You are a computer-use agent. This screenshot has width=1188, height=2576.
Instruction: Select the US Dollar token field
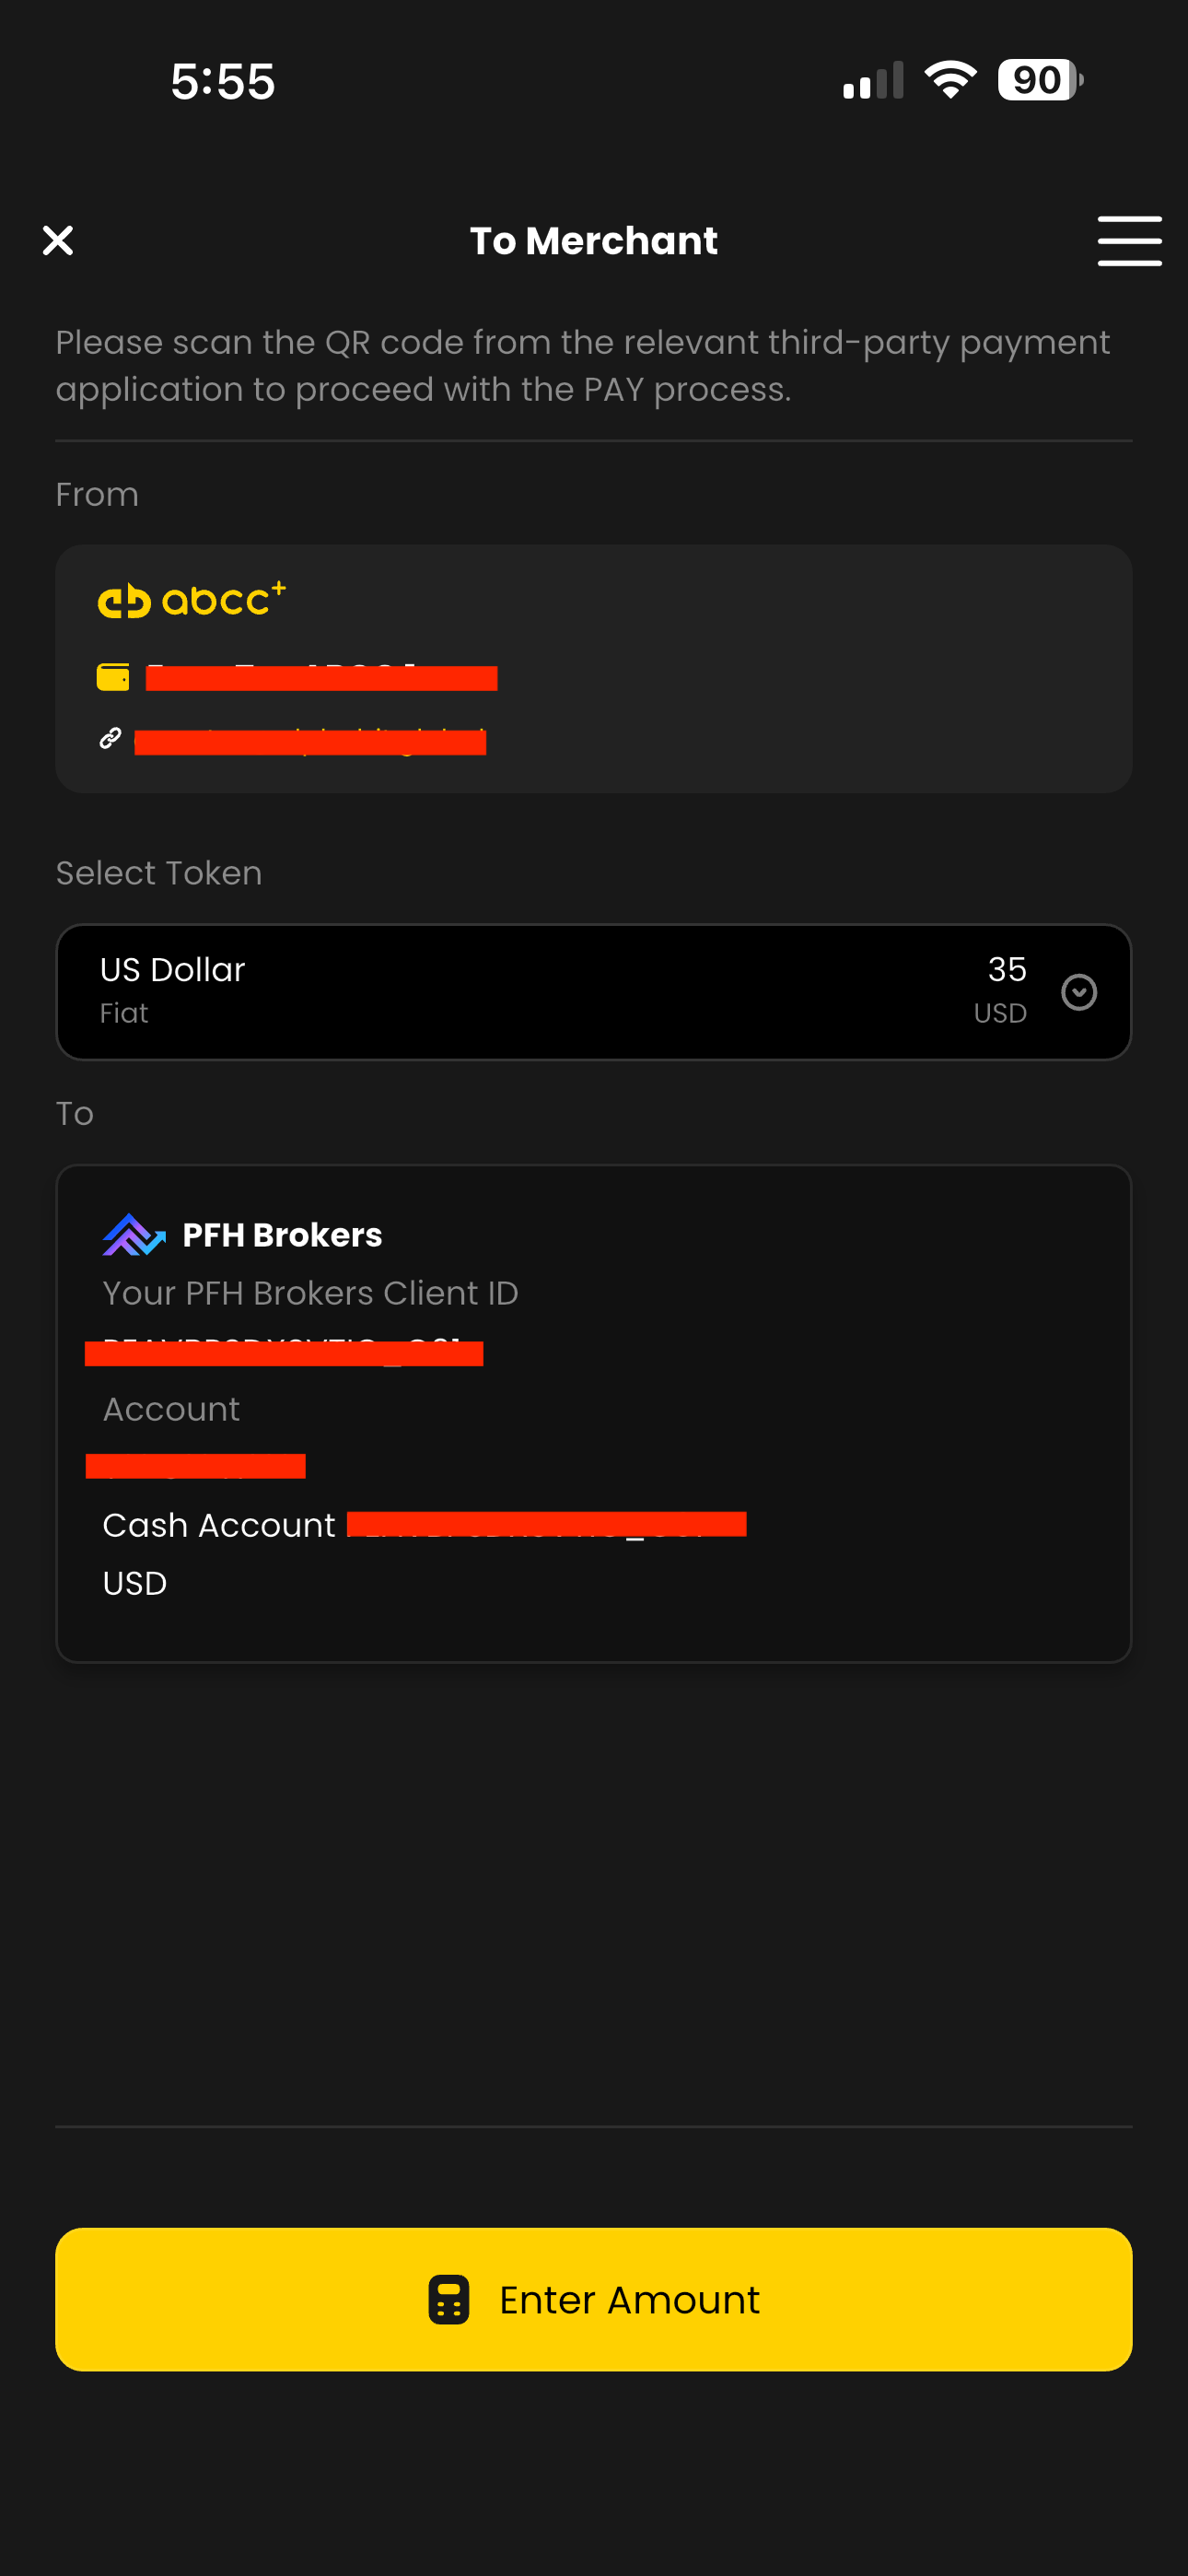500,992
